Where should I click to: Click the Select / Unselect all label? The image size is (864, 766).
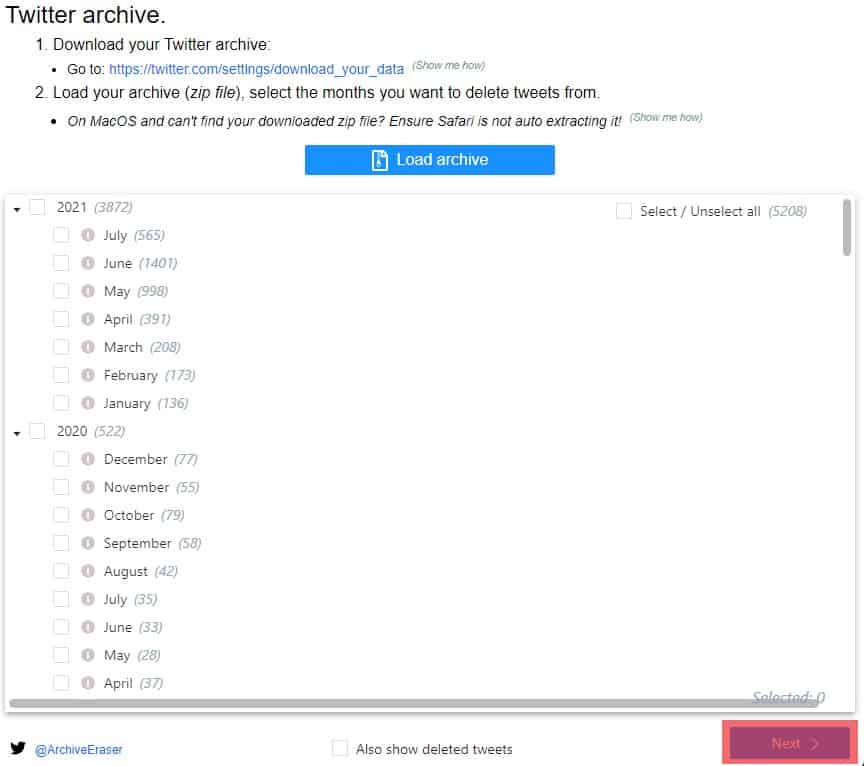coord(700,211)
